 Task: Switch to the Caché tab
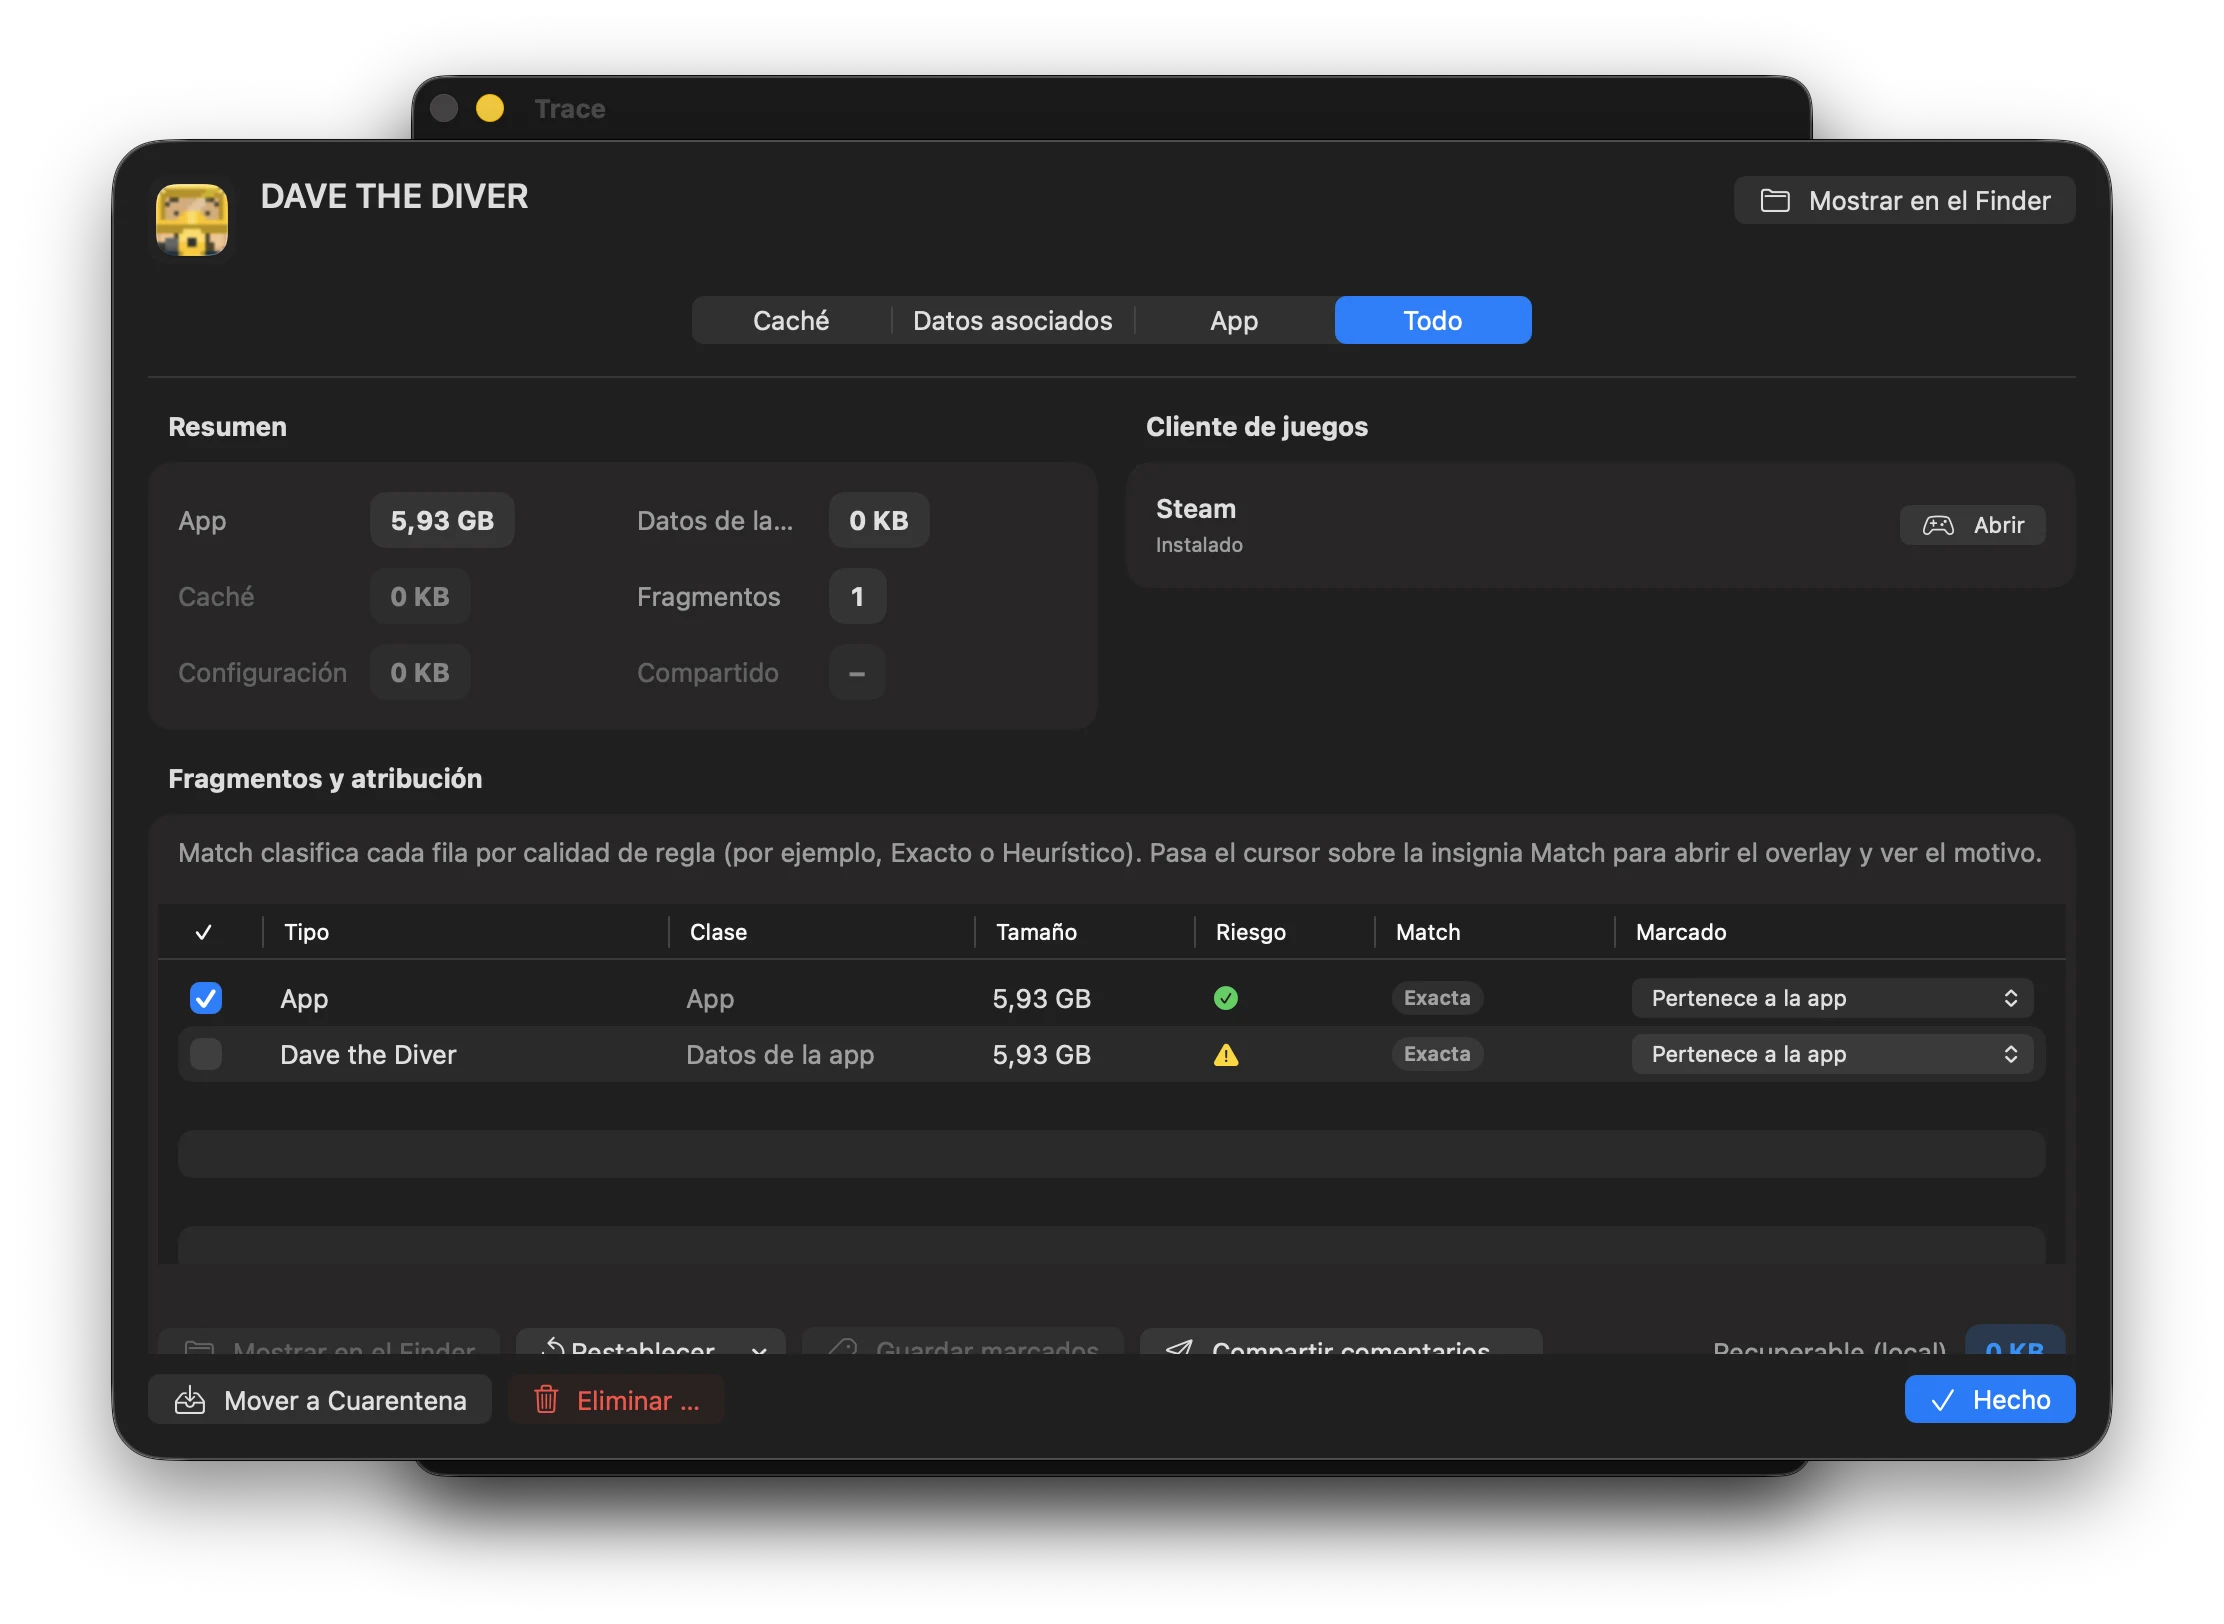(x=791, y=320)
